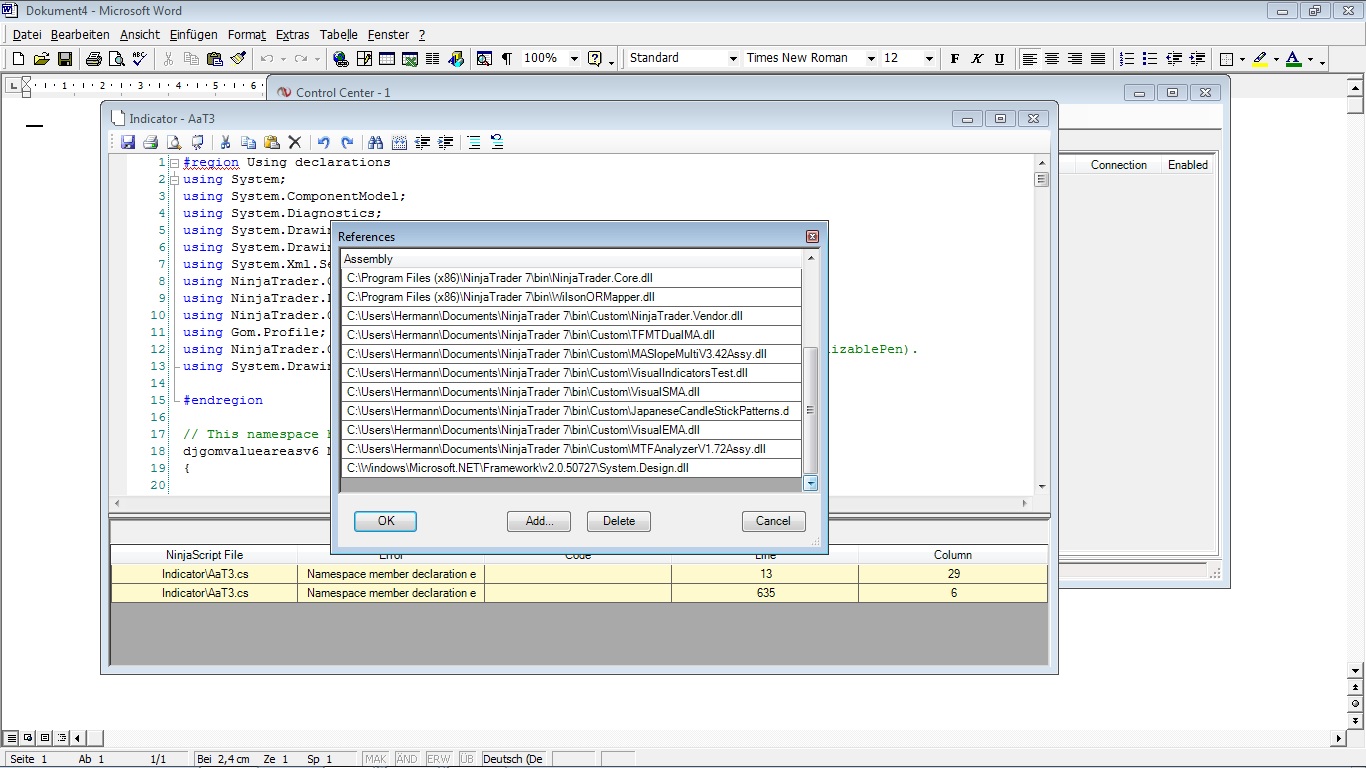Toggle the paragraph marks (¶) icon
This screenshot has height=768, width=1366.
click(507, 59)
